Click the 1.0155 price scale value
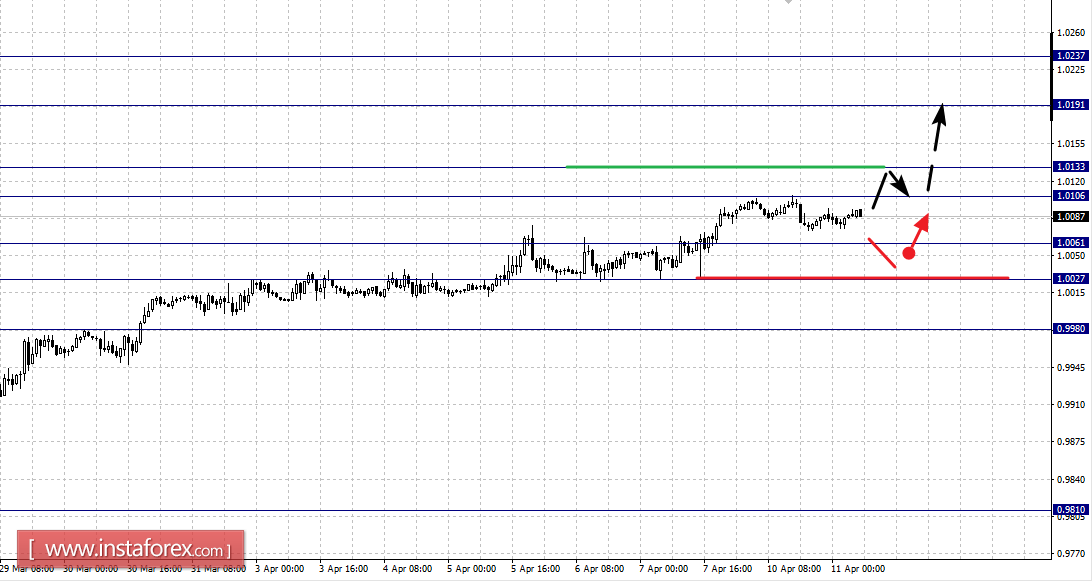Viewport: 1092px width, 581px height. tap(1070, 144)
